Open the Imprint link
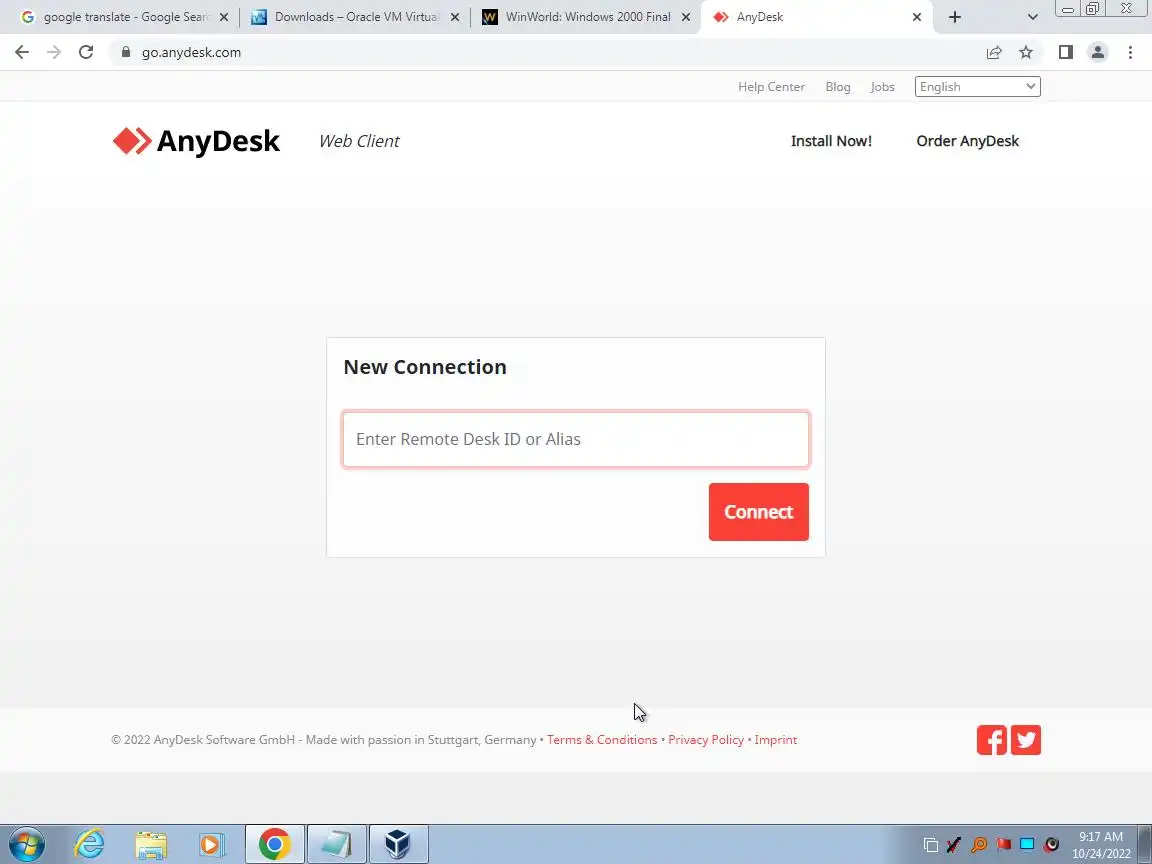The image size is (1152, 864). 775,740
